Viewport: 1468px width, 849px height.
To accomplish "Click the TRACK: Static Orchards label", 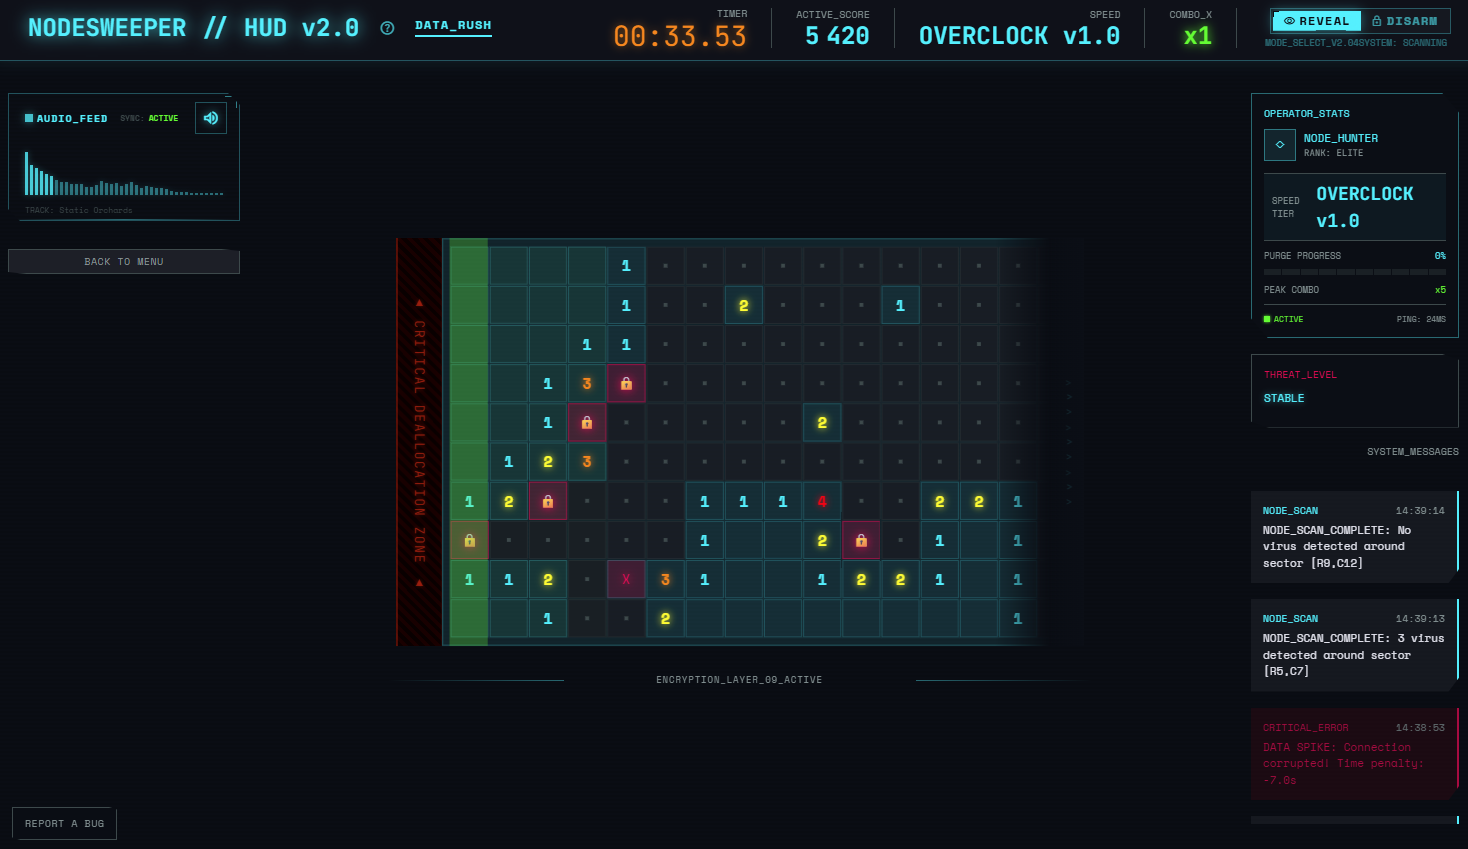I will 79,210.
